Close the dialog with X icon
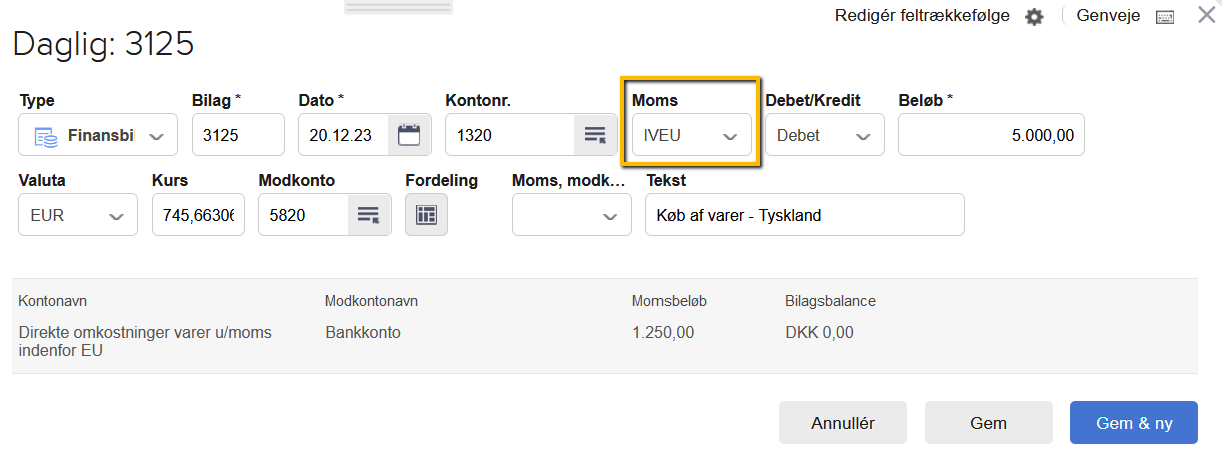This screenshot has height=465, width=1222. [x=1206, y=15]
